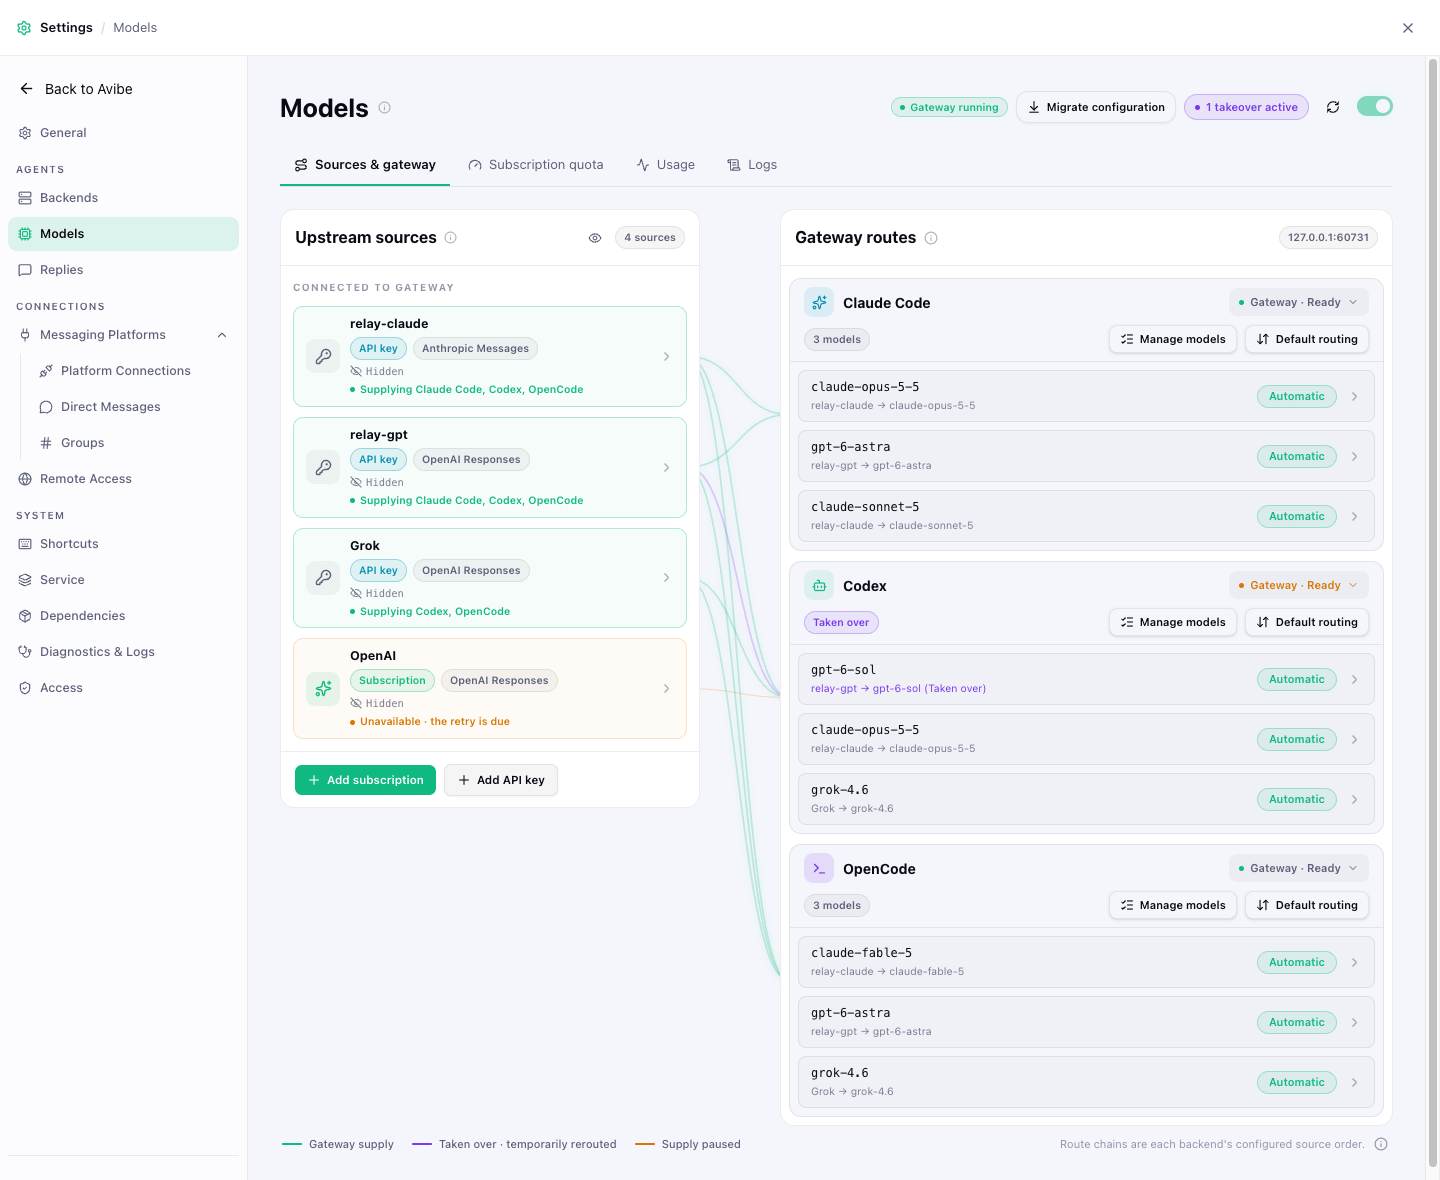Switch to the Usage tab
This screenshot has height=1180, width=1440.
[x=666, y=165]
